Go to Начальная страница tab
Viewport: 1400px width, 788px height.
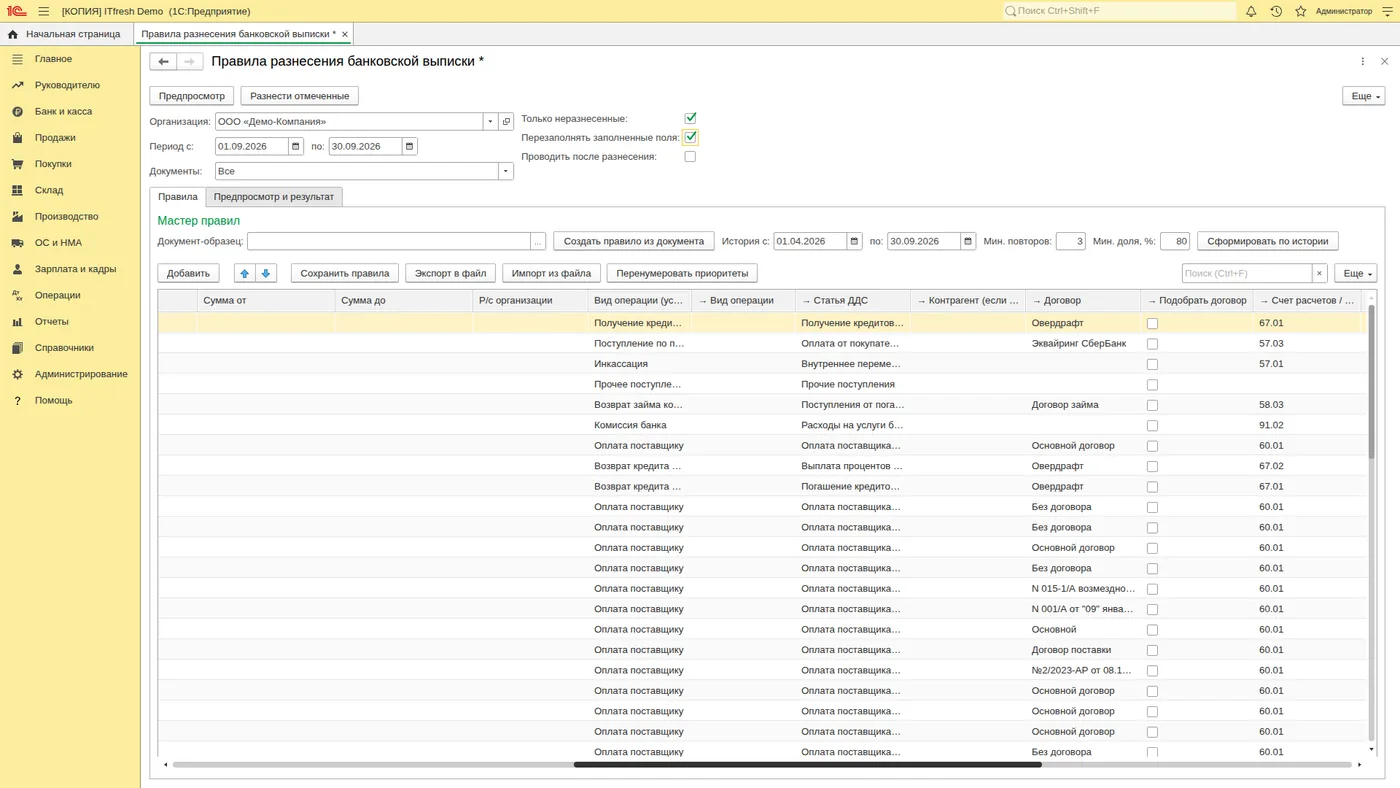coord(65,34)
